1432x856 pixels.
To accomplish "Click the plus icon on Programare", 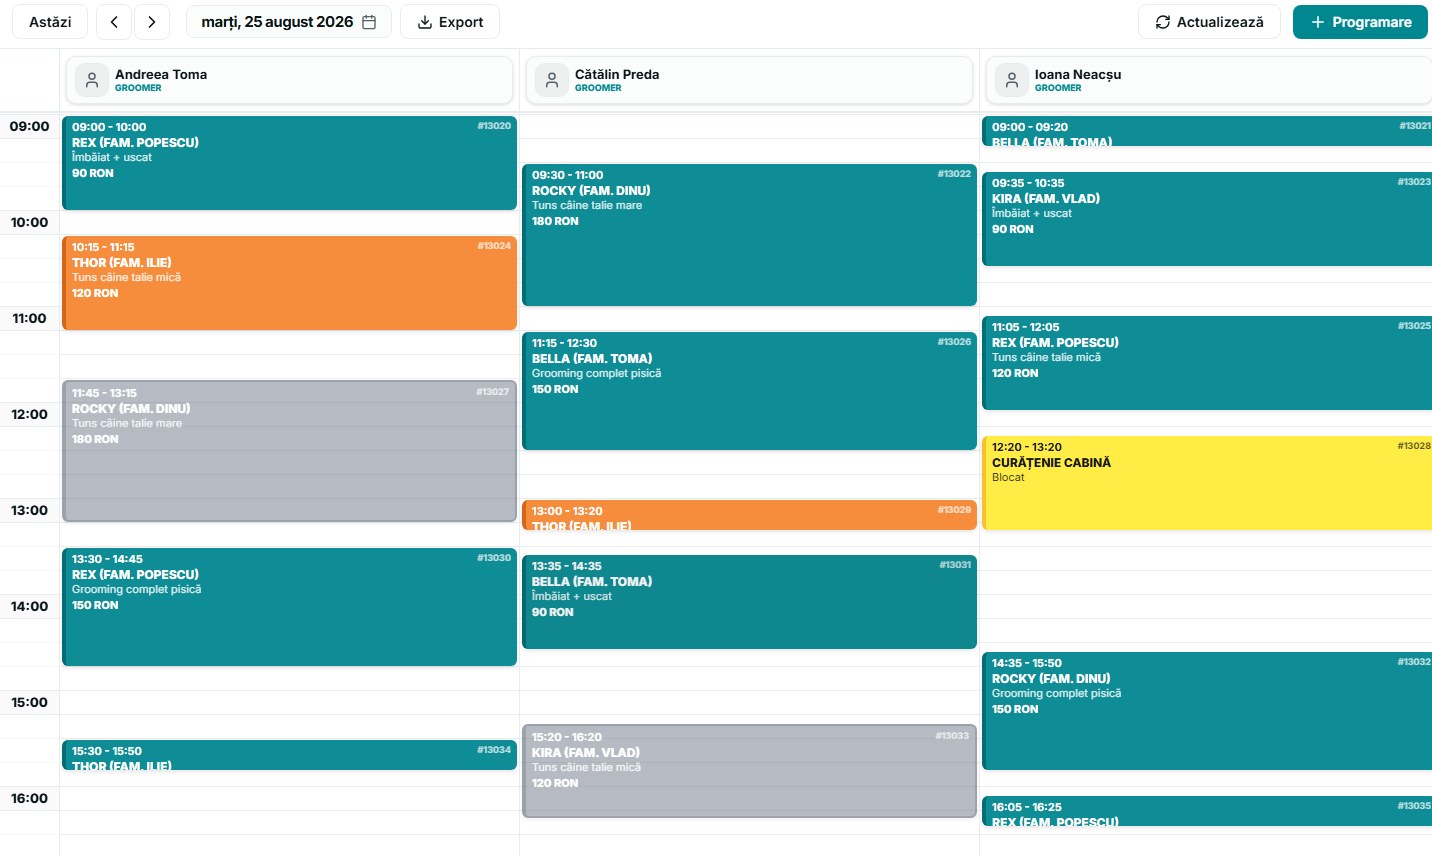I will coord(1318,22).
